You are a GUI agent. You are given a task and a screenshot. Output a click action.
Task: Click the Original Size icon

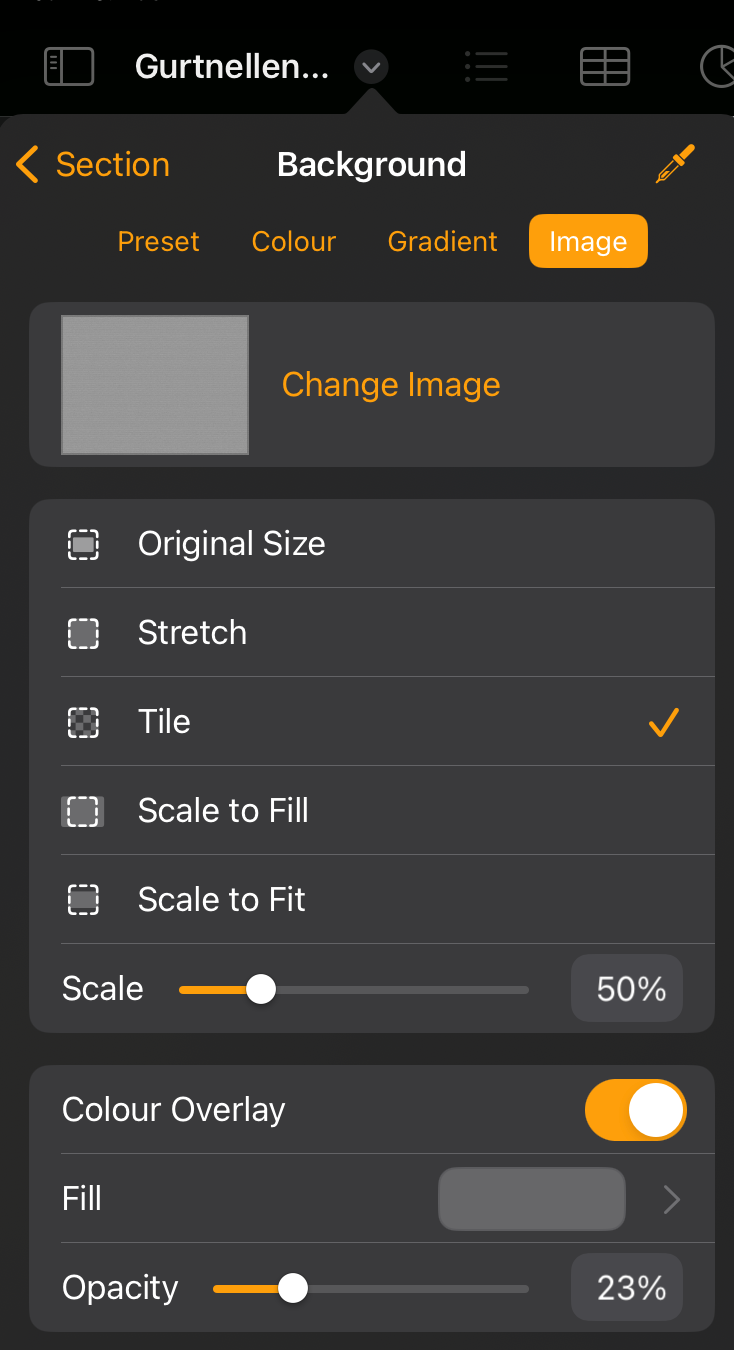click(x=83, y=544)
